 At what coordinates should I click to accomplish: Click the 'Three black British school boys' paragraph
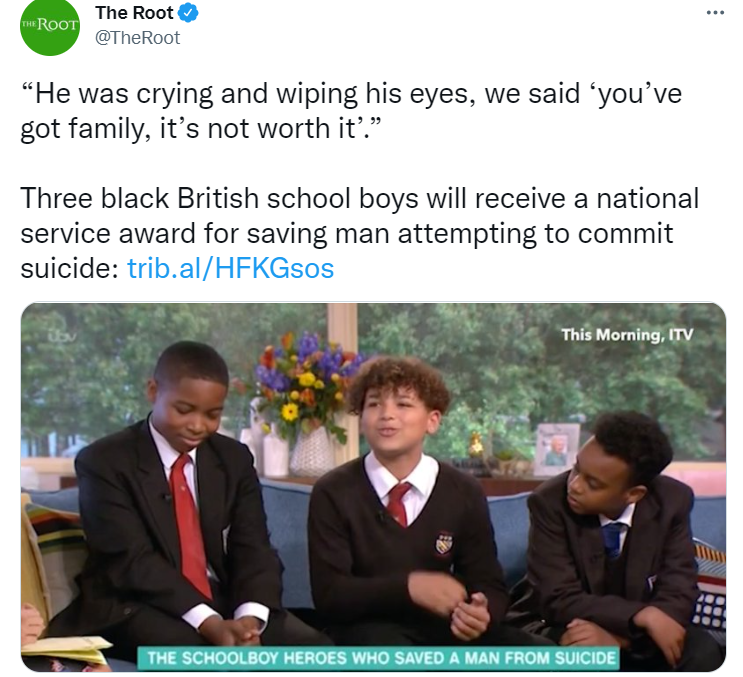pyautogui.click(x=360, y=233)
